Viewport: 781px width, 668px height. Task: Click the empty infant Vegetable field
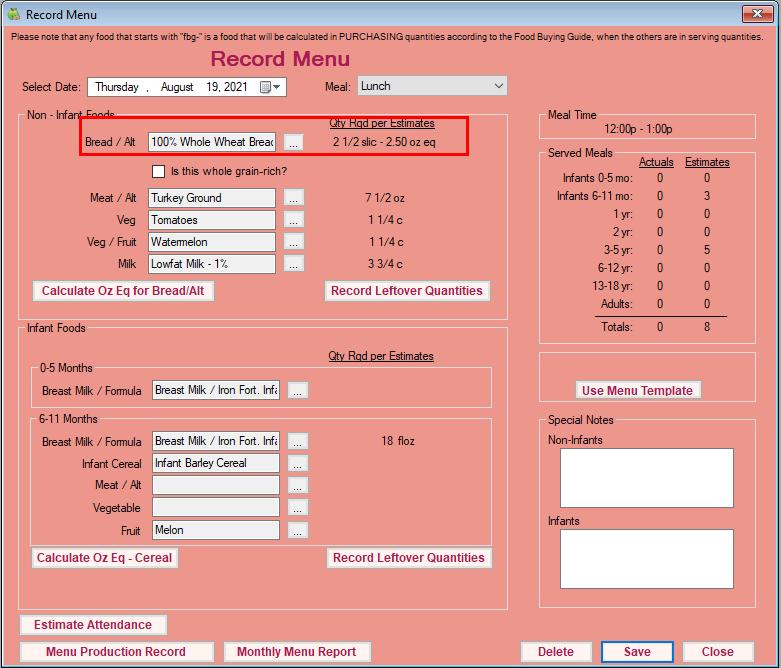pyautogui.click(x=216, y=507)
